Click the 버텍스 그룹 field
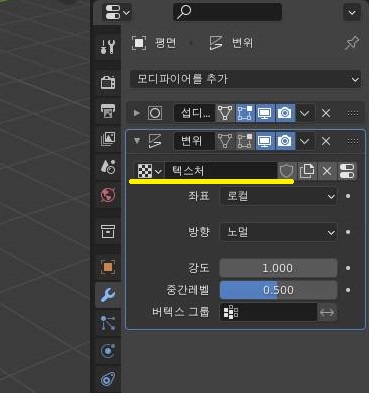Image resolution: width=369 pixels, height=393 pixels. (268, 312)
